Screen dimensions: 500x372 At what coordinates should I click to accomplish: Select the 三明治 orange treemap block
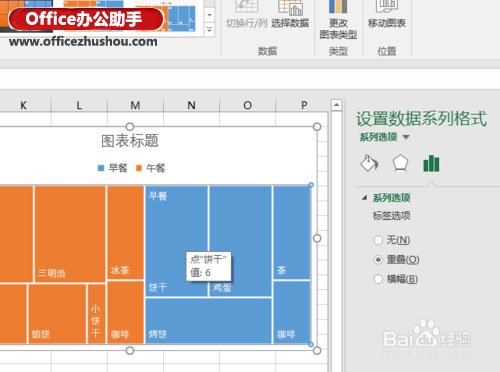[70, 233]
